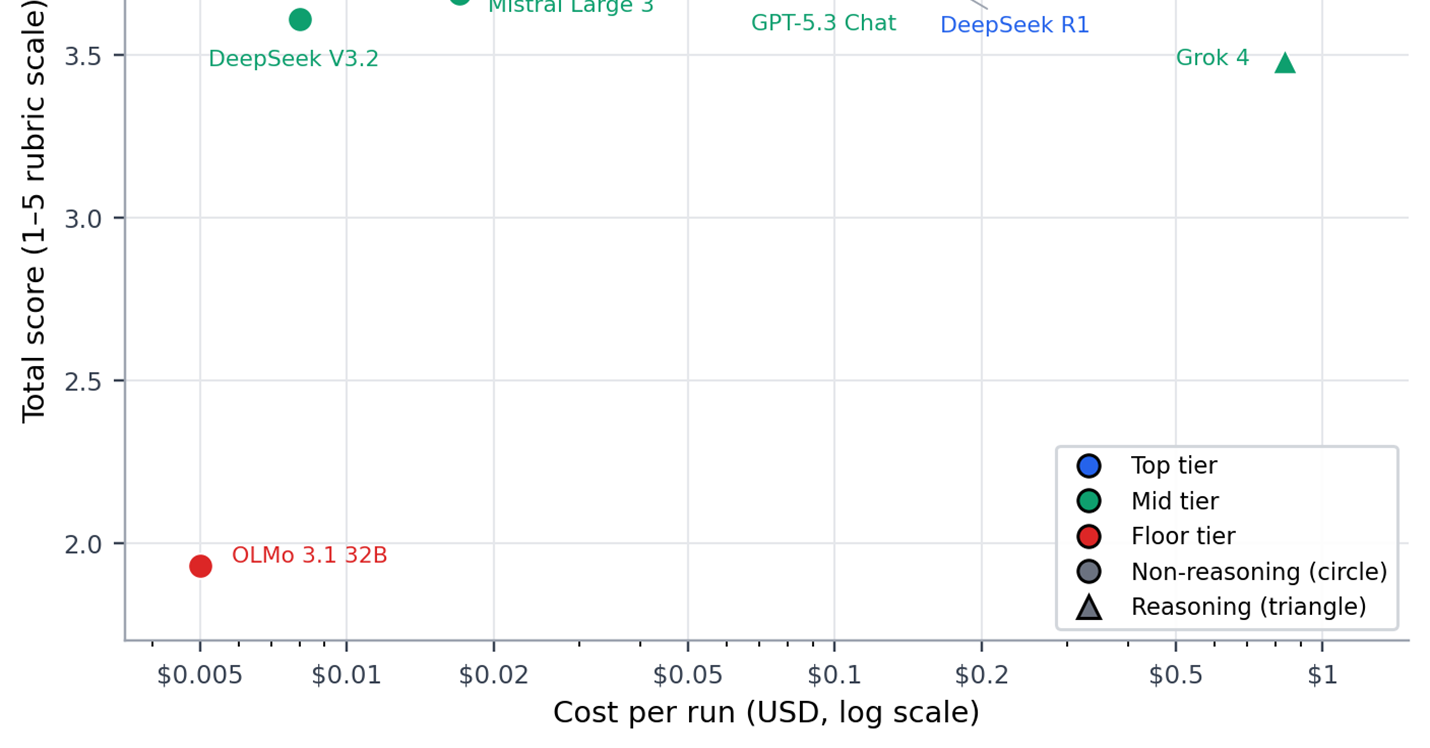Click the $0.05 tick label on the cost axis
This screenshot has height=748, width=1430.
688,675
